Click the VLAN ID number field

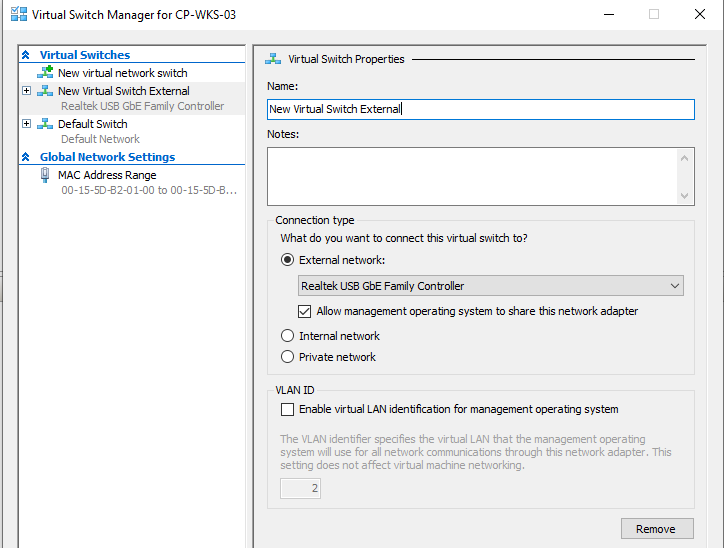300,488
